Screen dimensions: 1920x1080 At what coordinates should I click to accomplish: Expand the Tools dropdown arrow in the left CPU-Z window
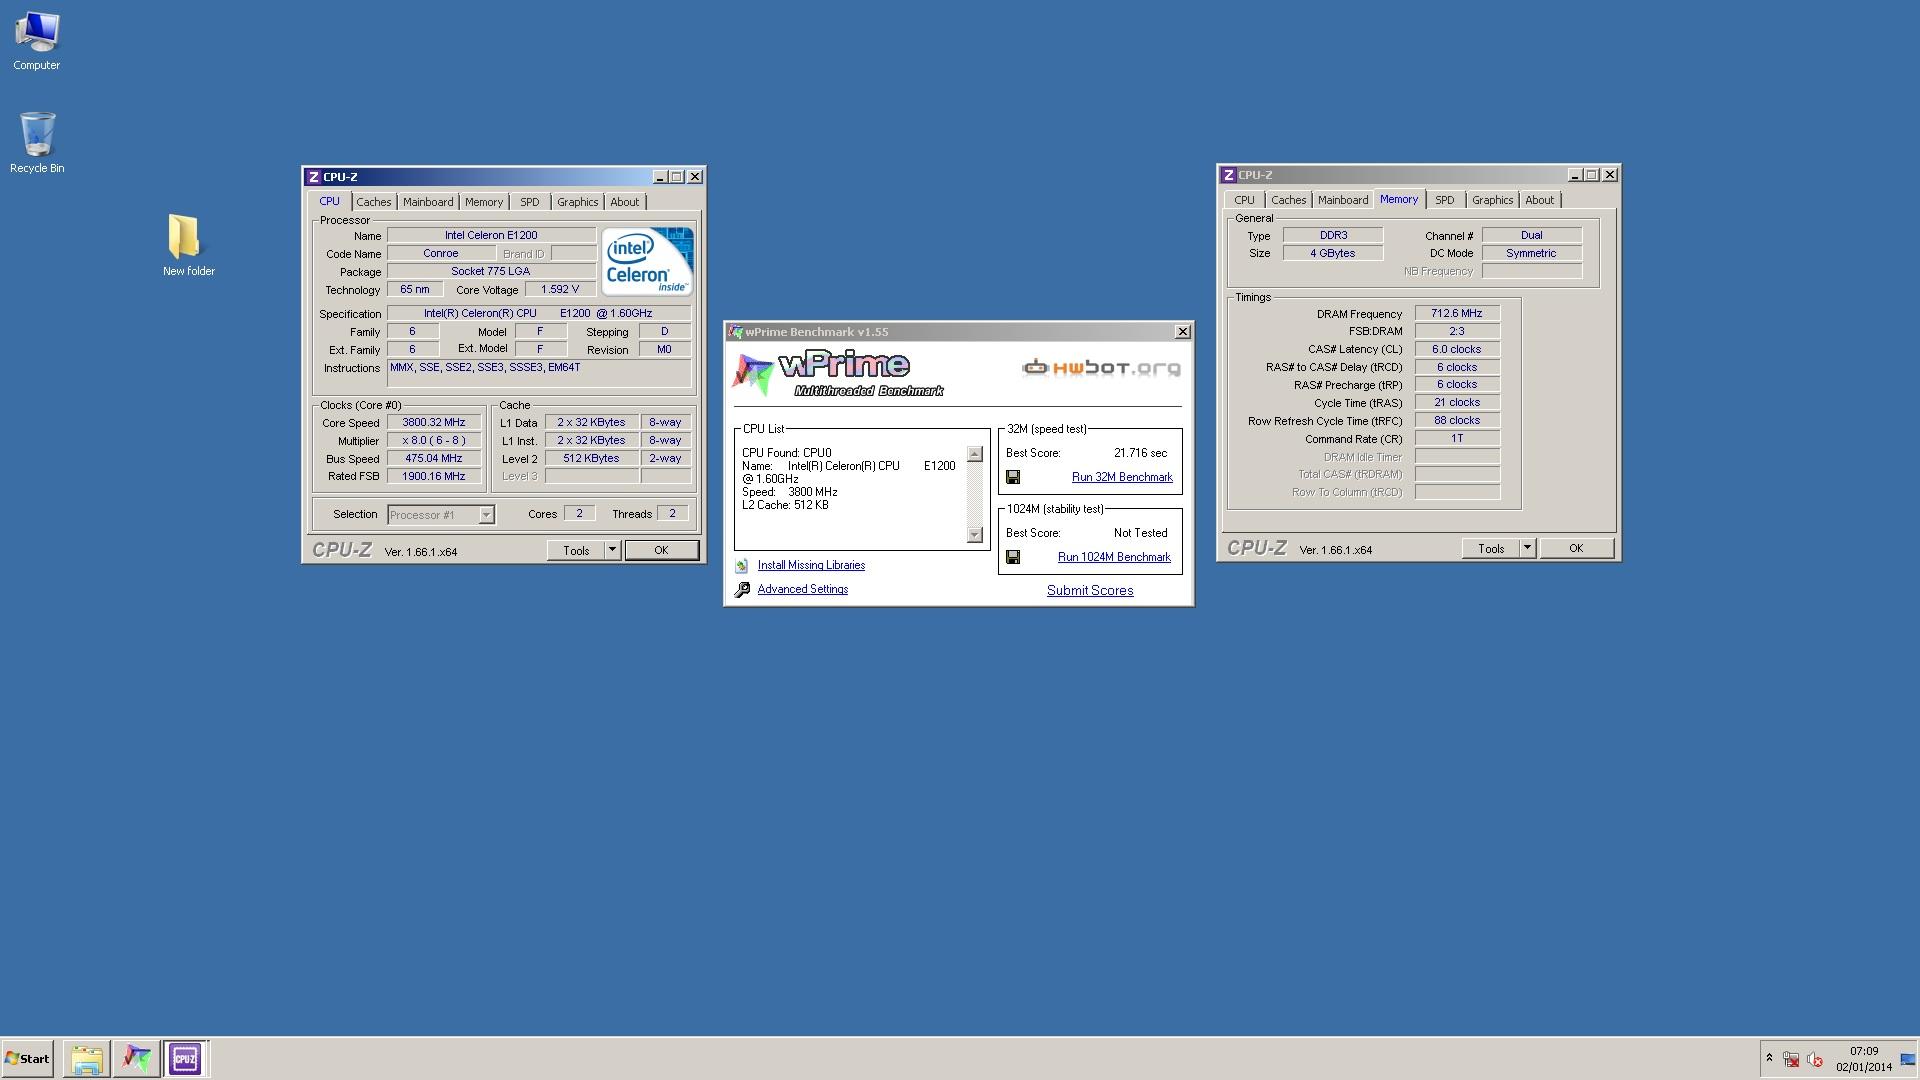click(x=612, y=551)
